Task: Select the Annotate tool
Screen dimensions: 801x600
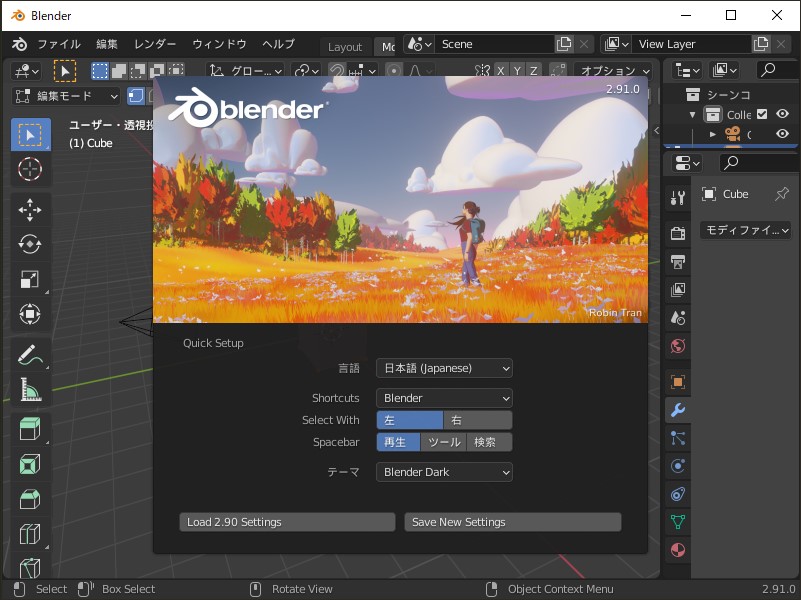Action: 30,353
